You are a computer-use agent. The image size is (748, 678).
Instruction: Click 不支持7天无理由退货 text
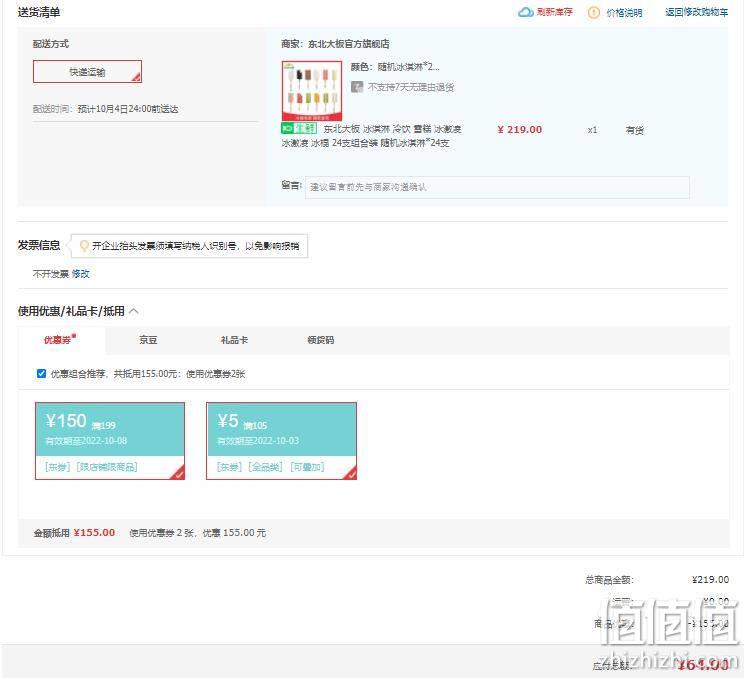click(x=411, y=87)
